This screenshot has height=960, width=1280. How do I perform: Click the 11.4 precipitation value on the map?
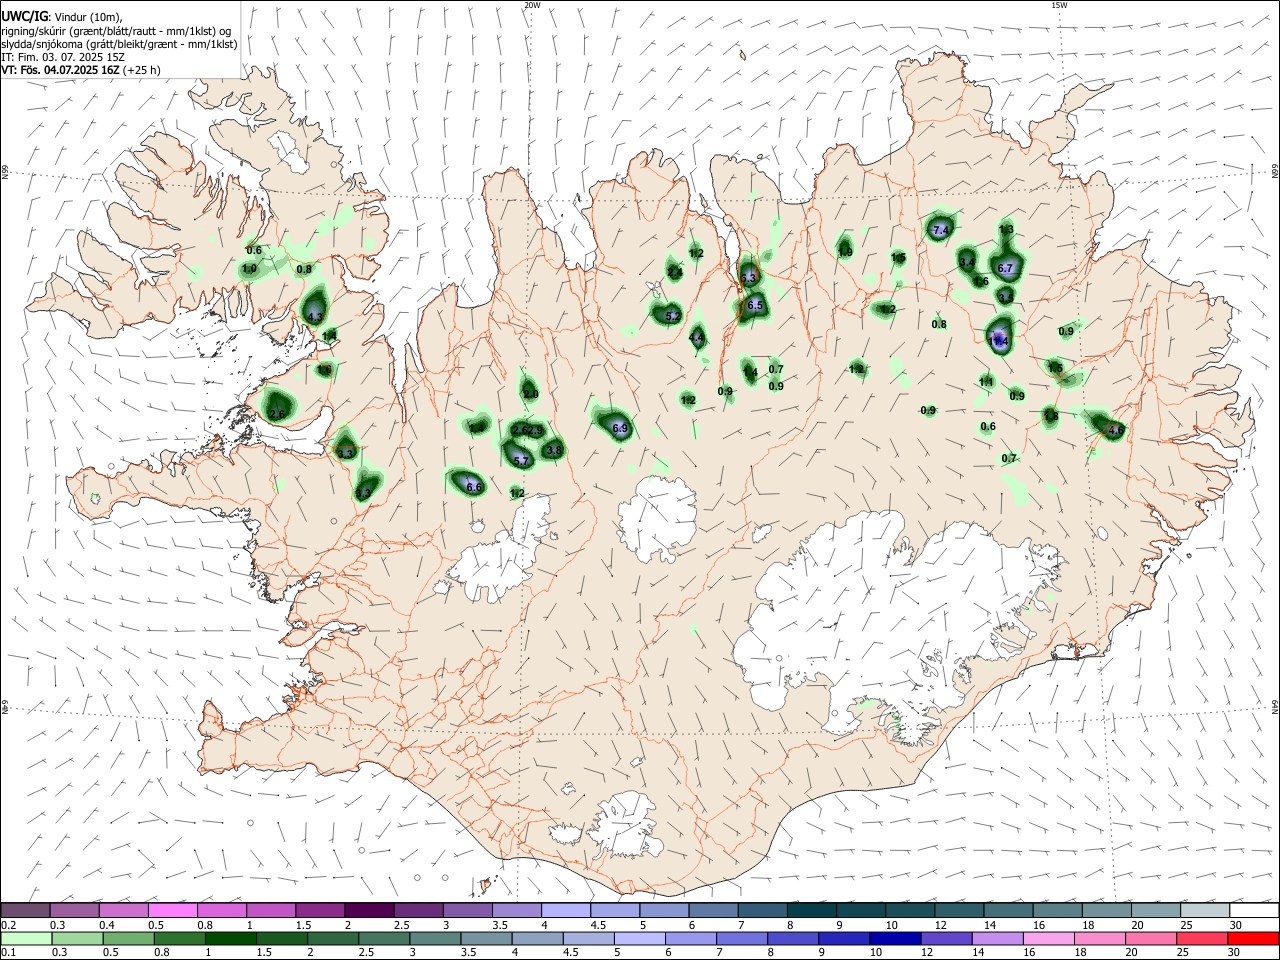[x=999, y=341]
